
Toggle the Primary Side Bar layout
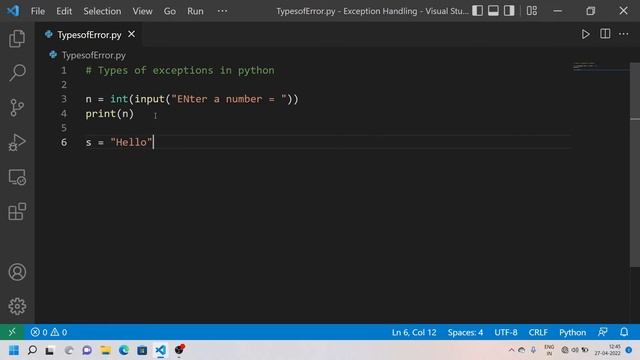tap(477, 11)
